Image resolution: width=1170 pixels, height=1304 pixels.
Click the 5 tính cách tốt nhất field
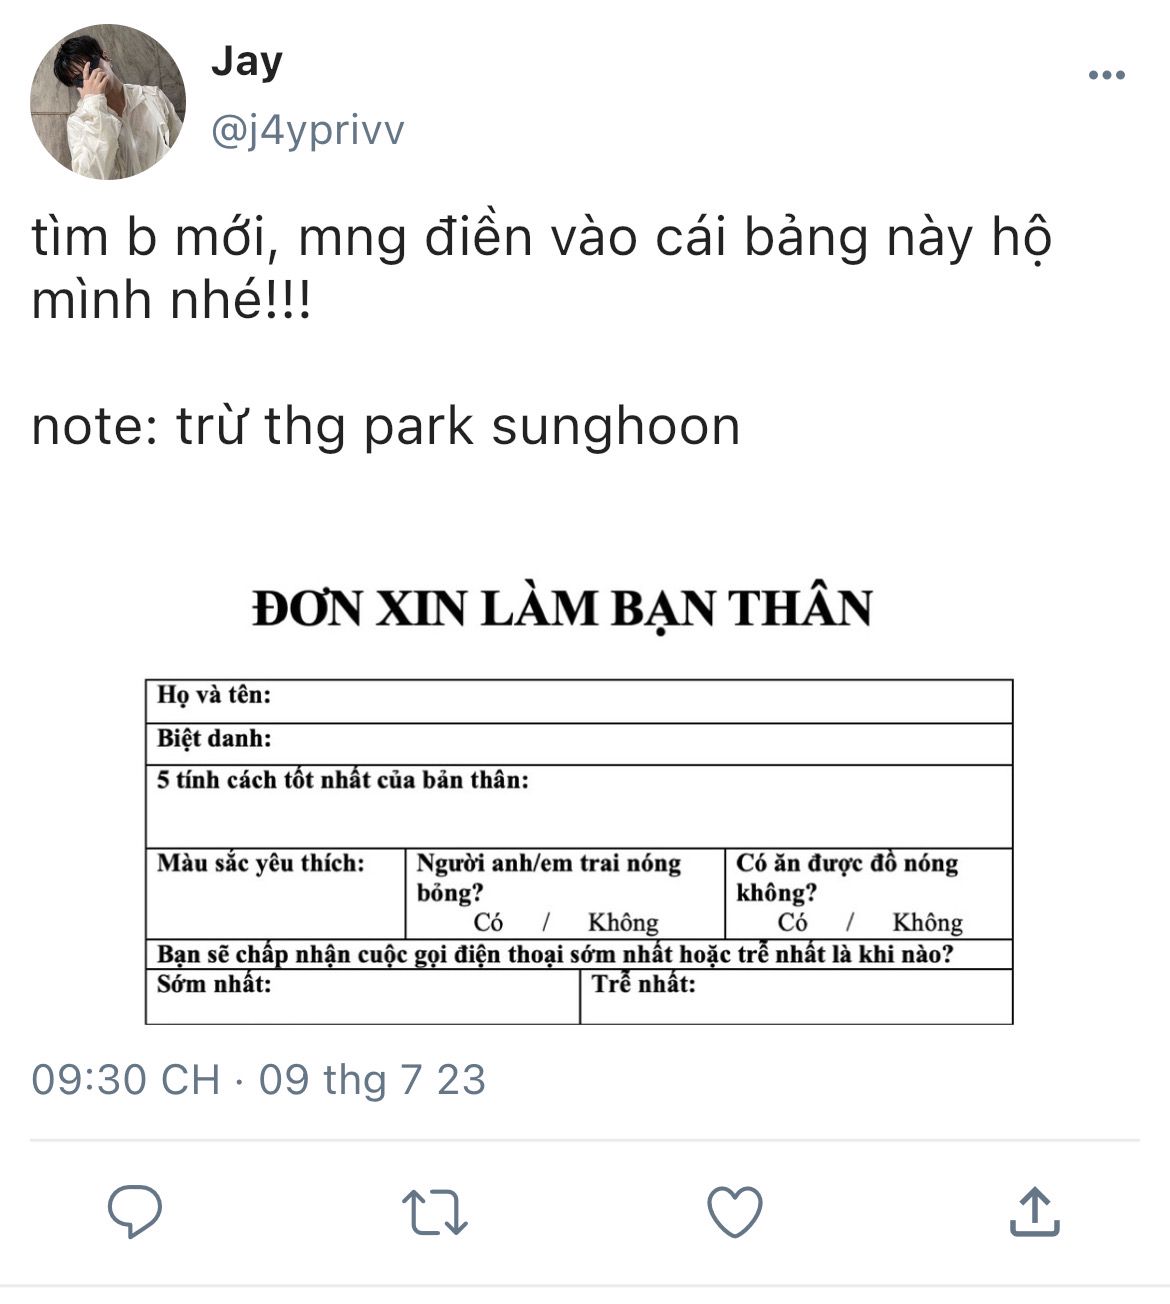coord(579,807)
